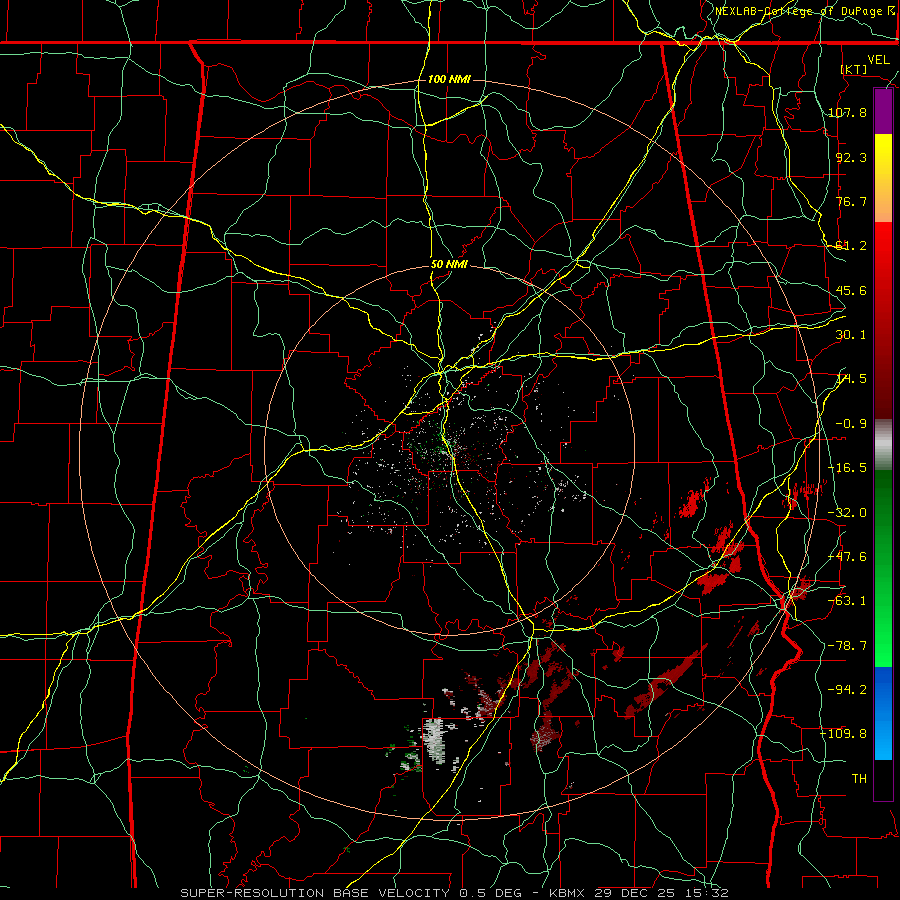Click the [KT] units label
Viewport: 900px width, 900px height.
(x=854, y=69)
